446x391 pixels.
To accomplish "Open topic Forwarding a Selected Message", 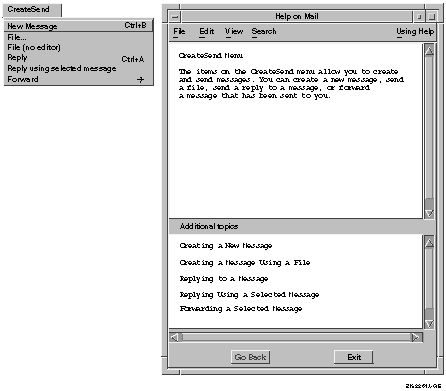I will 241,309.
